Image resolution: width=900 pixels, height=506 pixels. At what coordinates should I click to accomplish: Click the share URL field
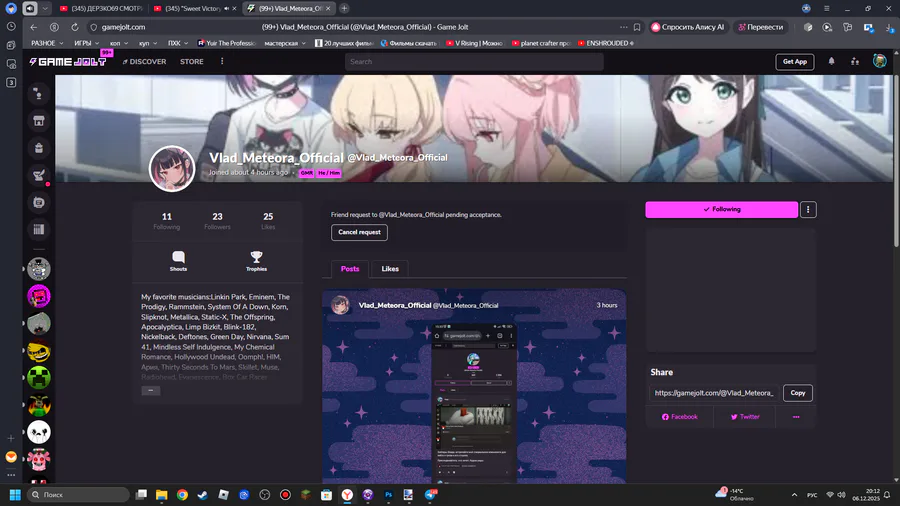coord(715,393)
